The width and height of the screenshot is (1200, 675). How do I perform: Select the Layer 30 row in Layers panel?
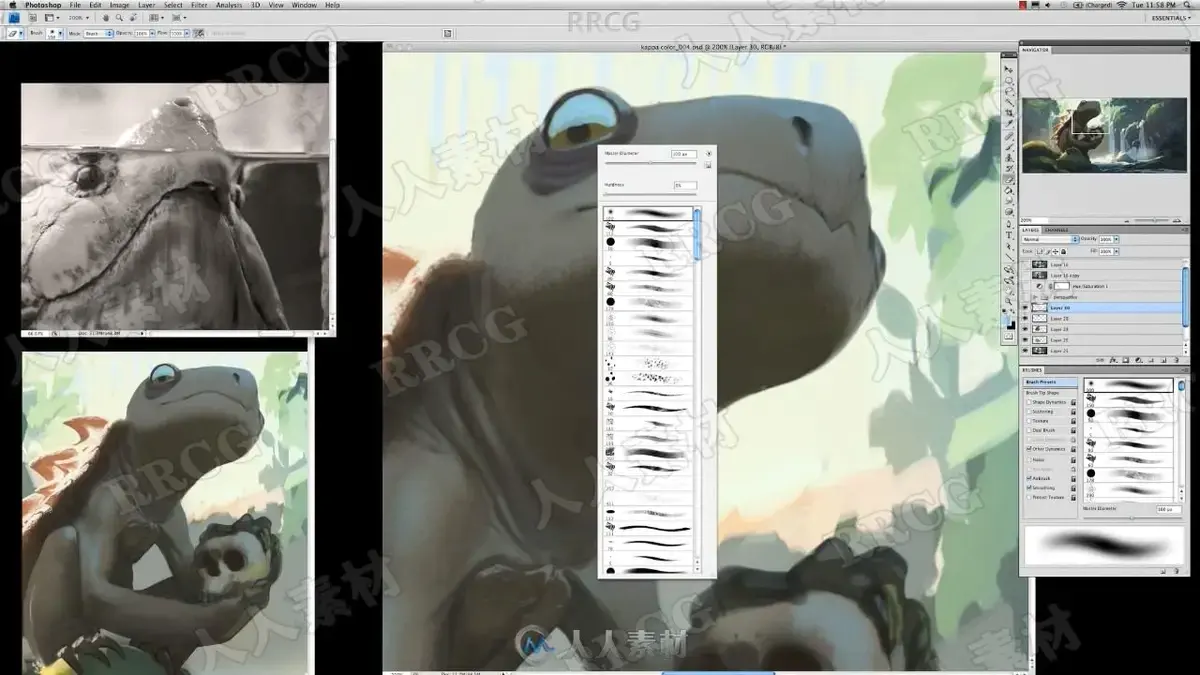tap(1101, 308)
